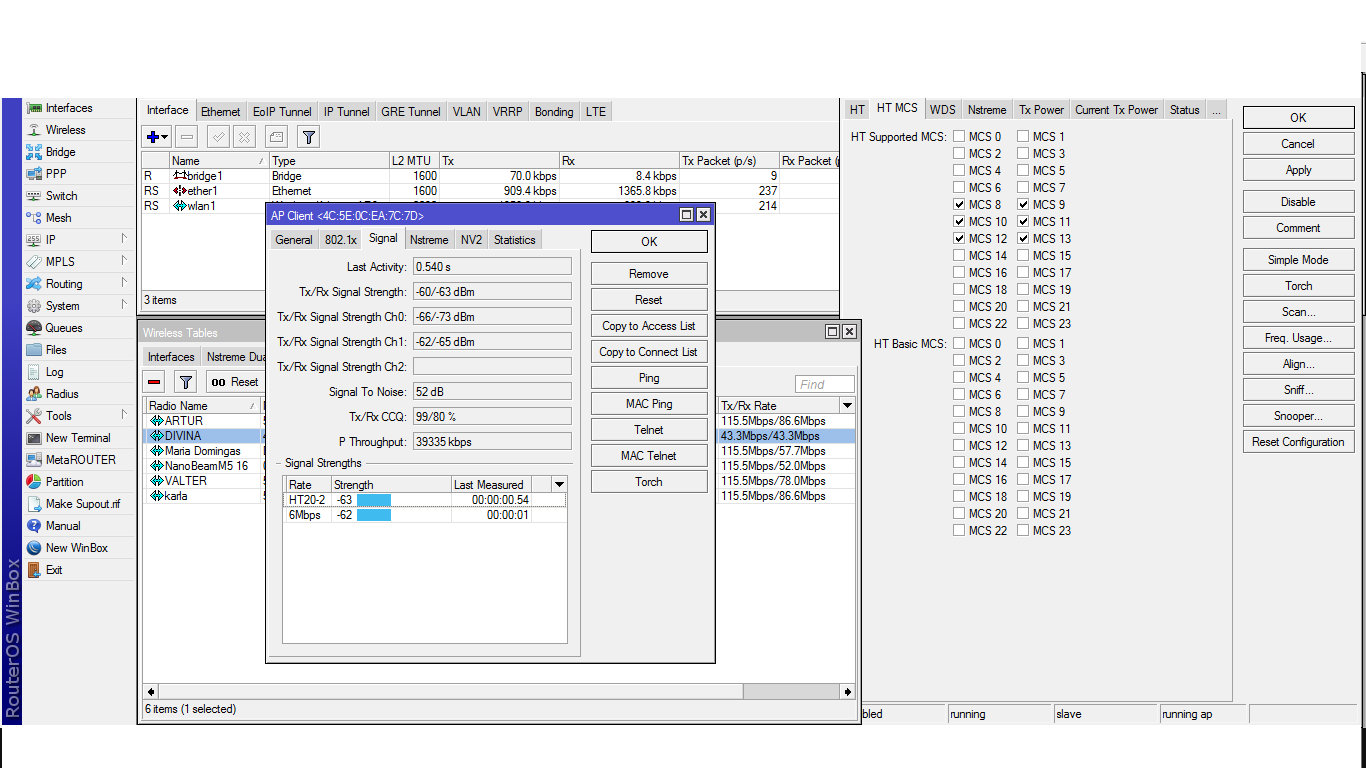
Task: Click the Make Supout.rif sidebar item
Action: coord(82,504)
